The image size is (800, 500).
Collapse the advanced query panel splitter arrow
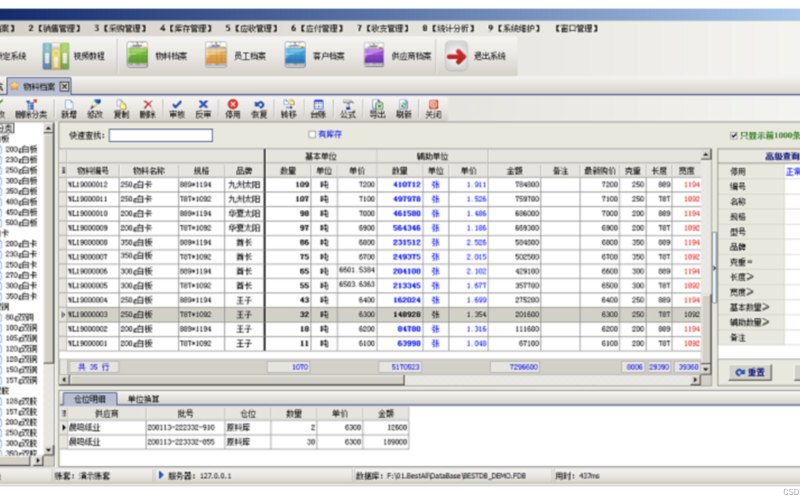[714, 268]
